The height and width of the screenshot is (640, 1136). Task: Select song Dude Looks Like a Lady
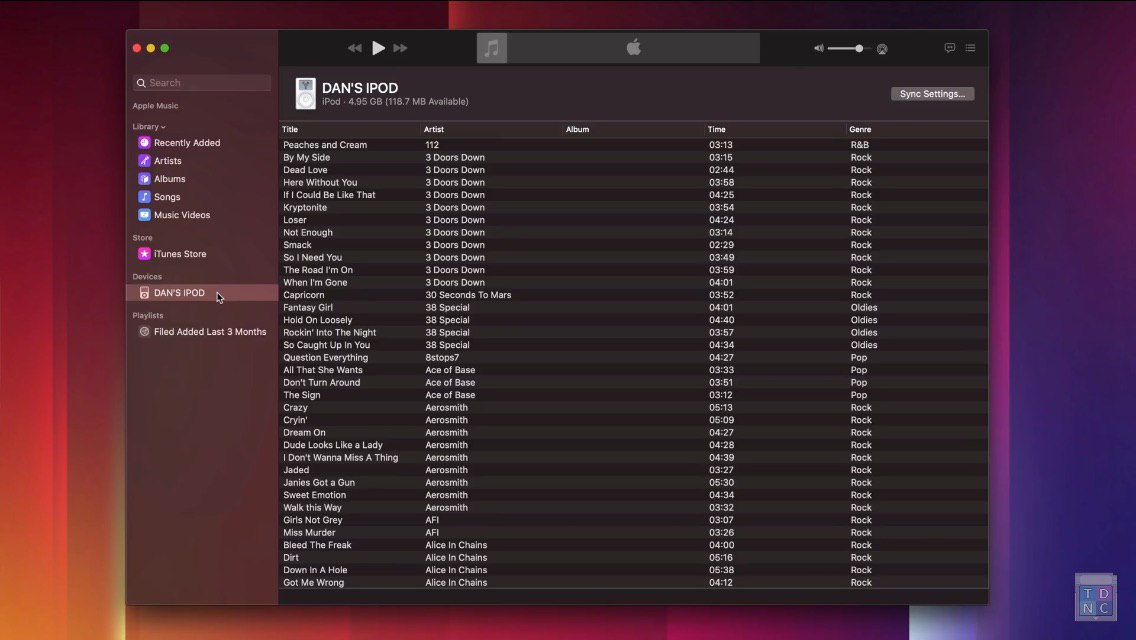(x=333, y=445)
